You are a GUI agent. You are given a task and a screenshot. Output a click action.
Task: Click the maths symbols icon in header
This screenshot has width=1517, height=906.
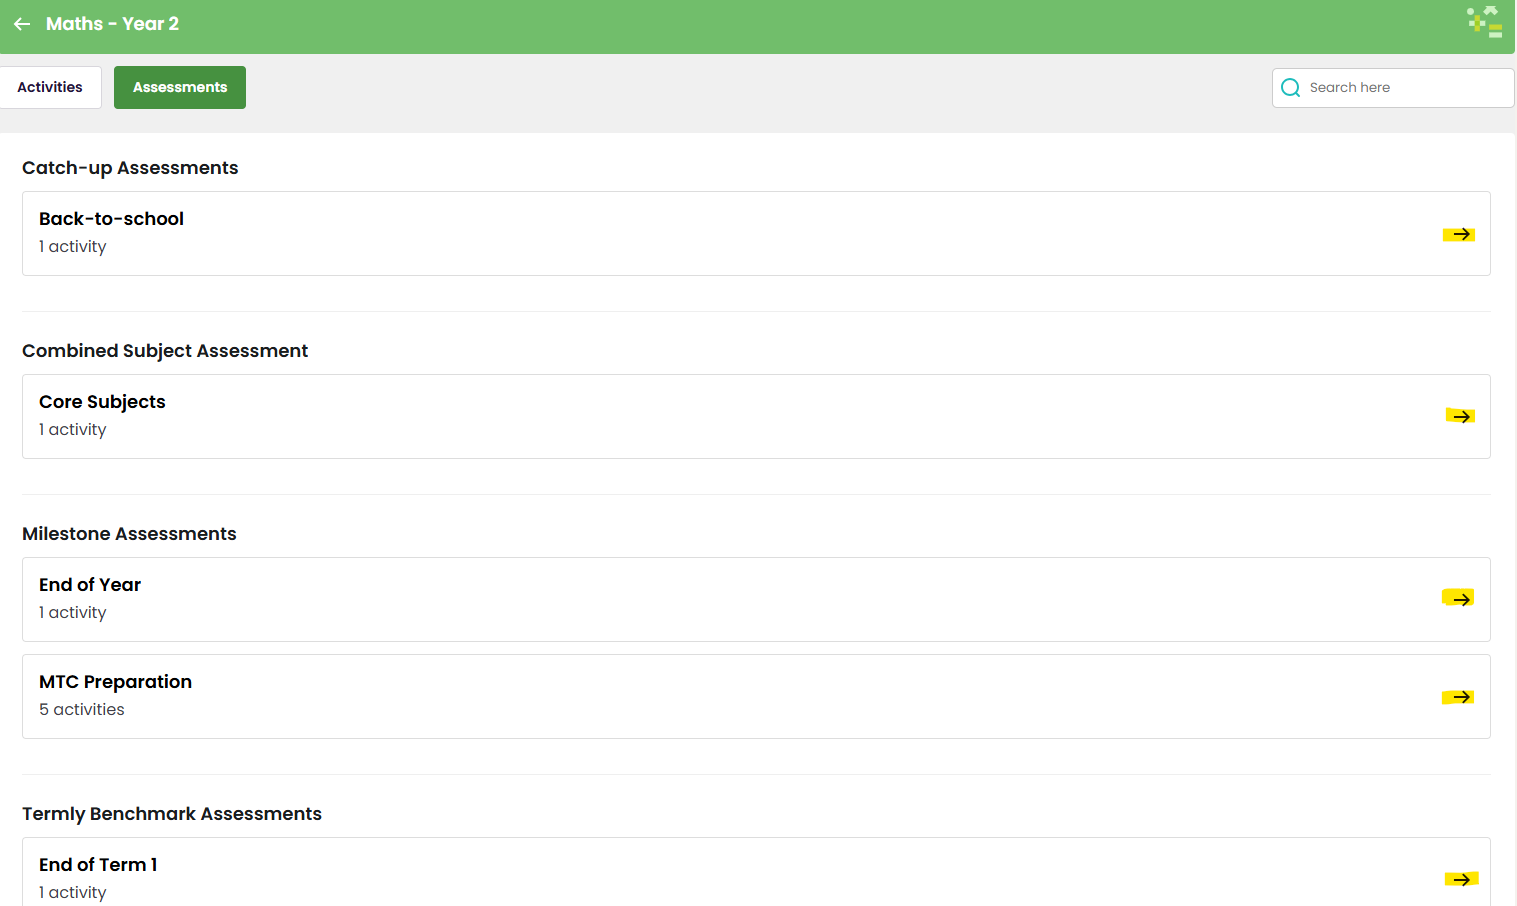click(x=1485, y=22)
